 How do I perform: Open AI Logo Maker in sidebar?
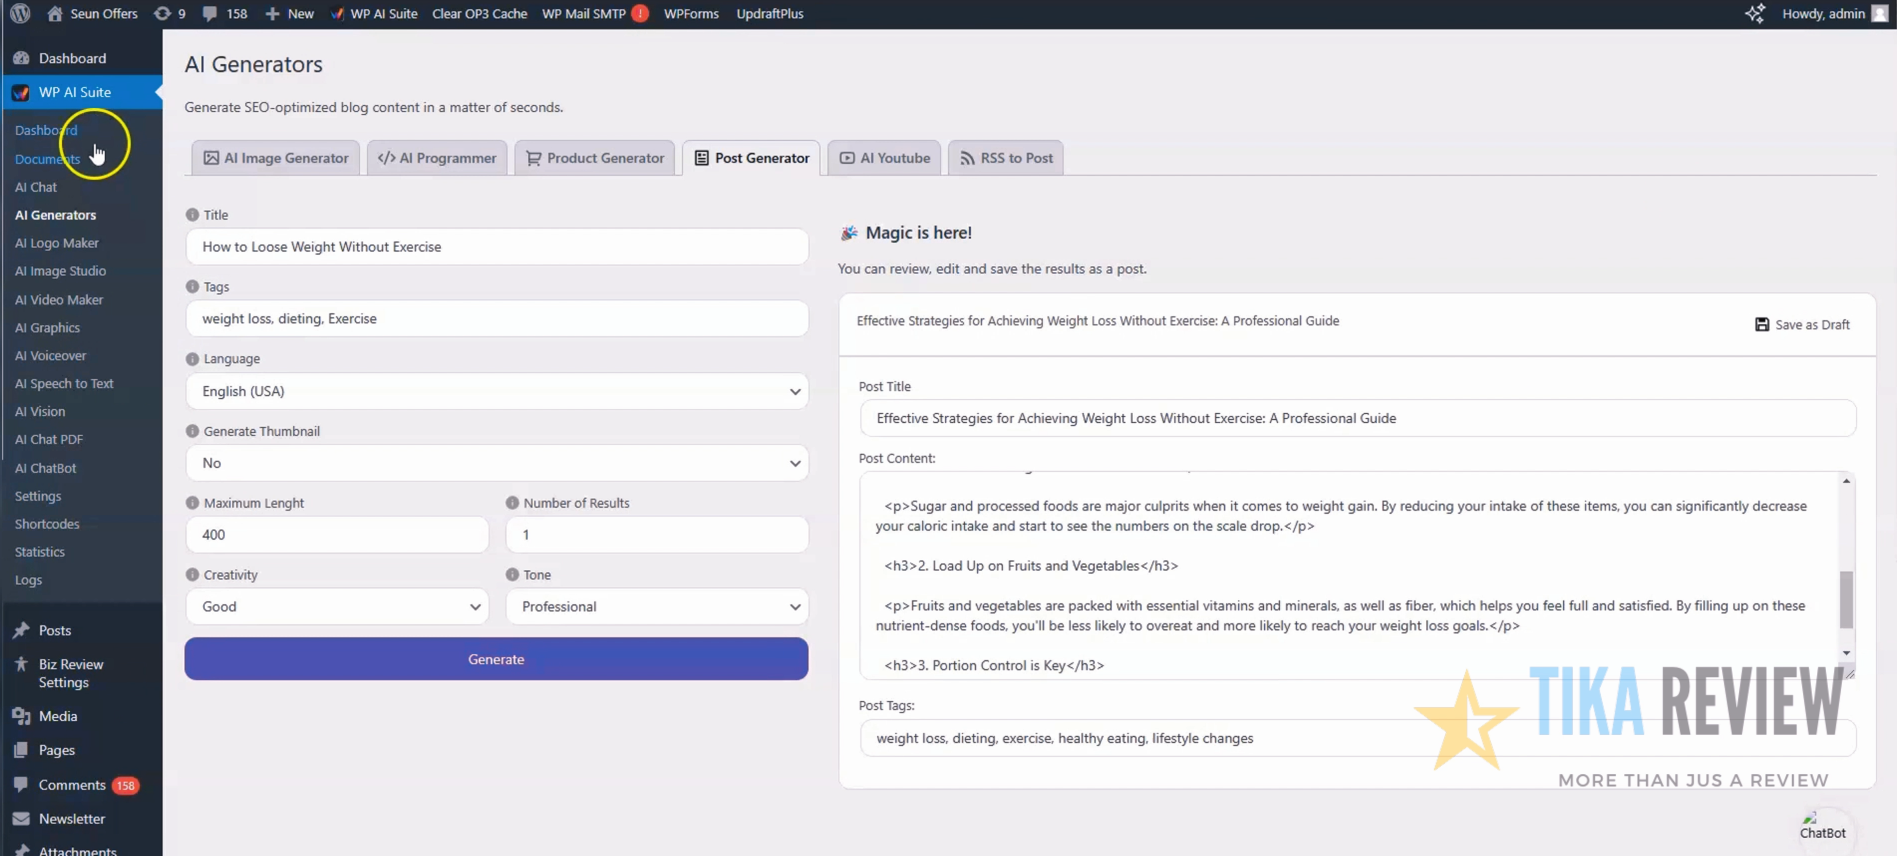coord(57,243)
